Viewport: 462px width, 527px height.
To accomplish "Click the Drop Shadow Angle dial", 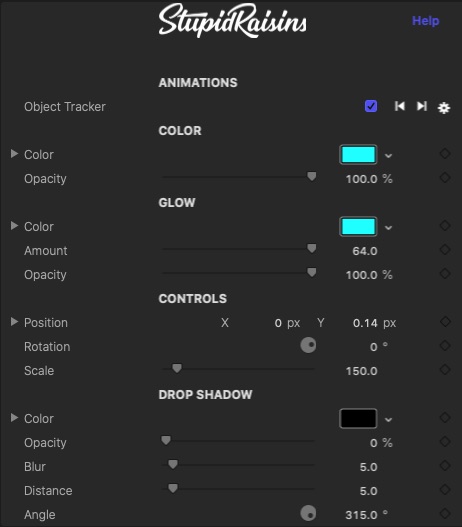I will (308, 514).
